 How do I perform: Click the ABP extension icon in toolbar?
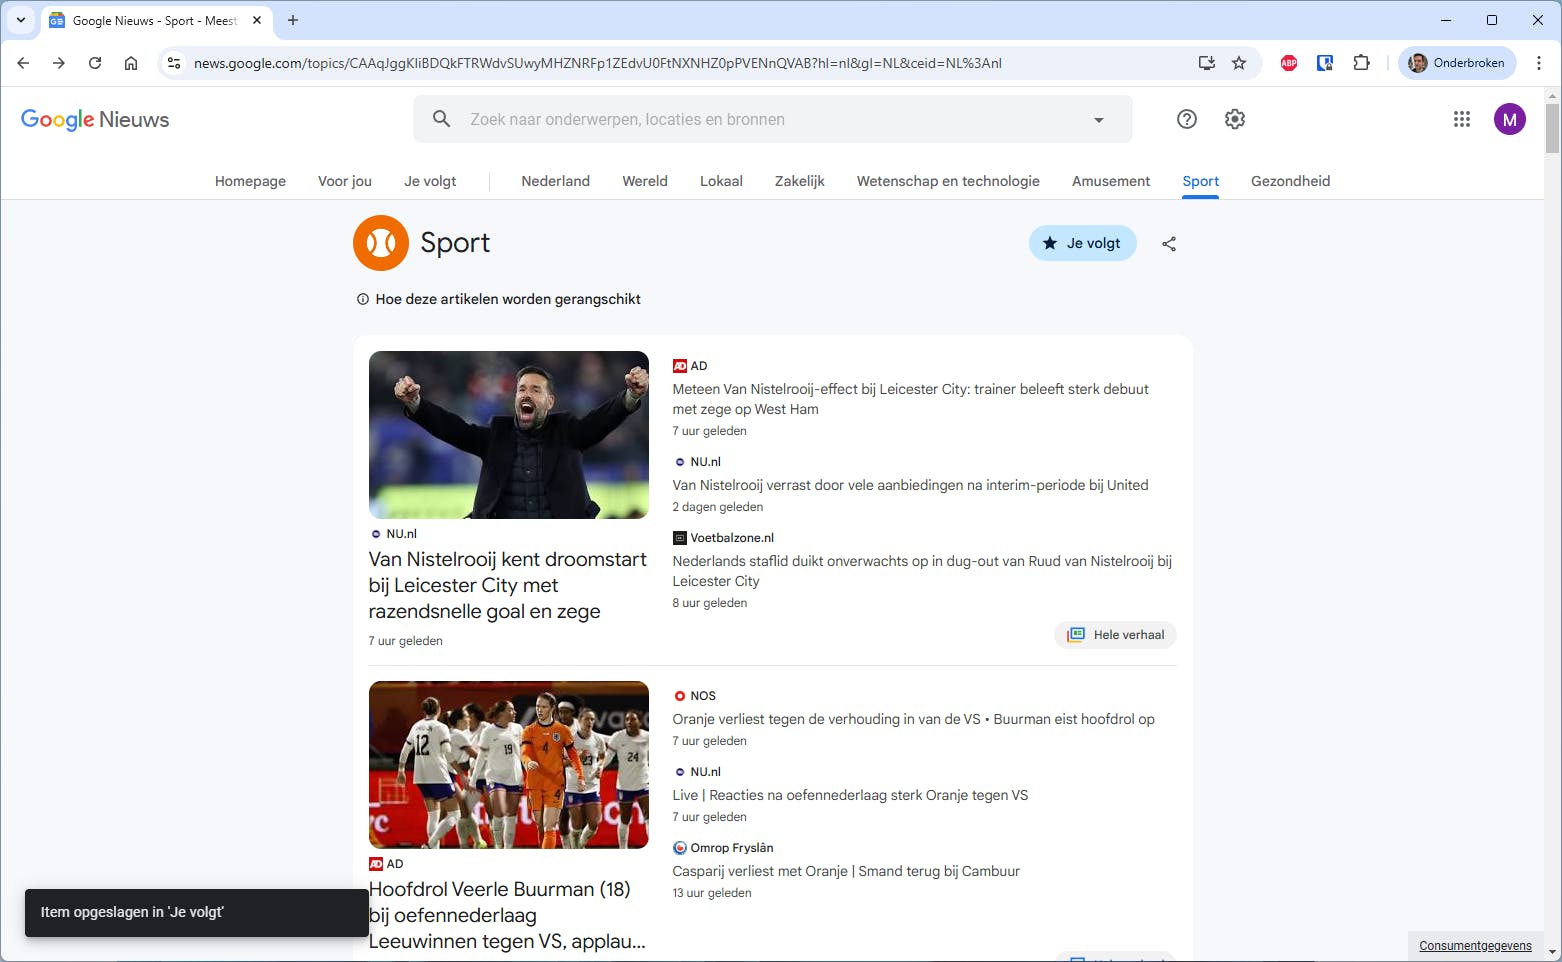click(x=1288, y=62)
